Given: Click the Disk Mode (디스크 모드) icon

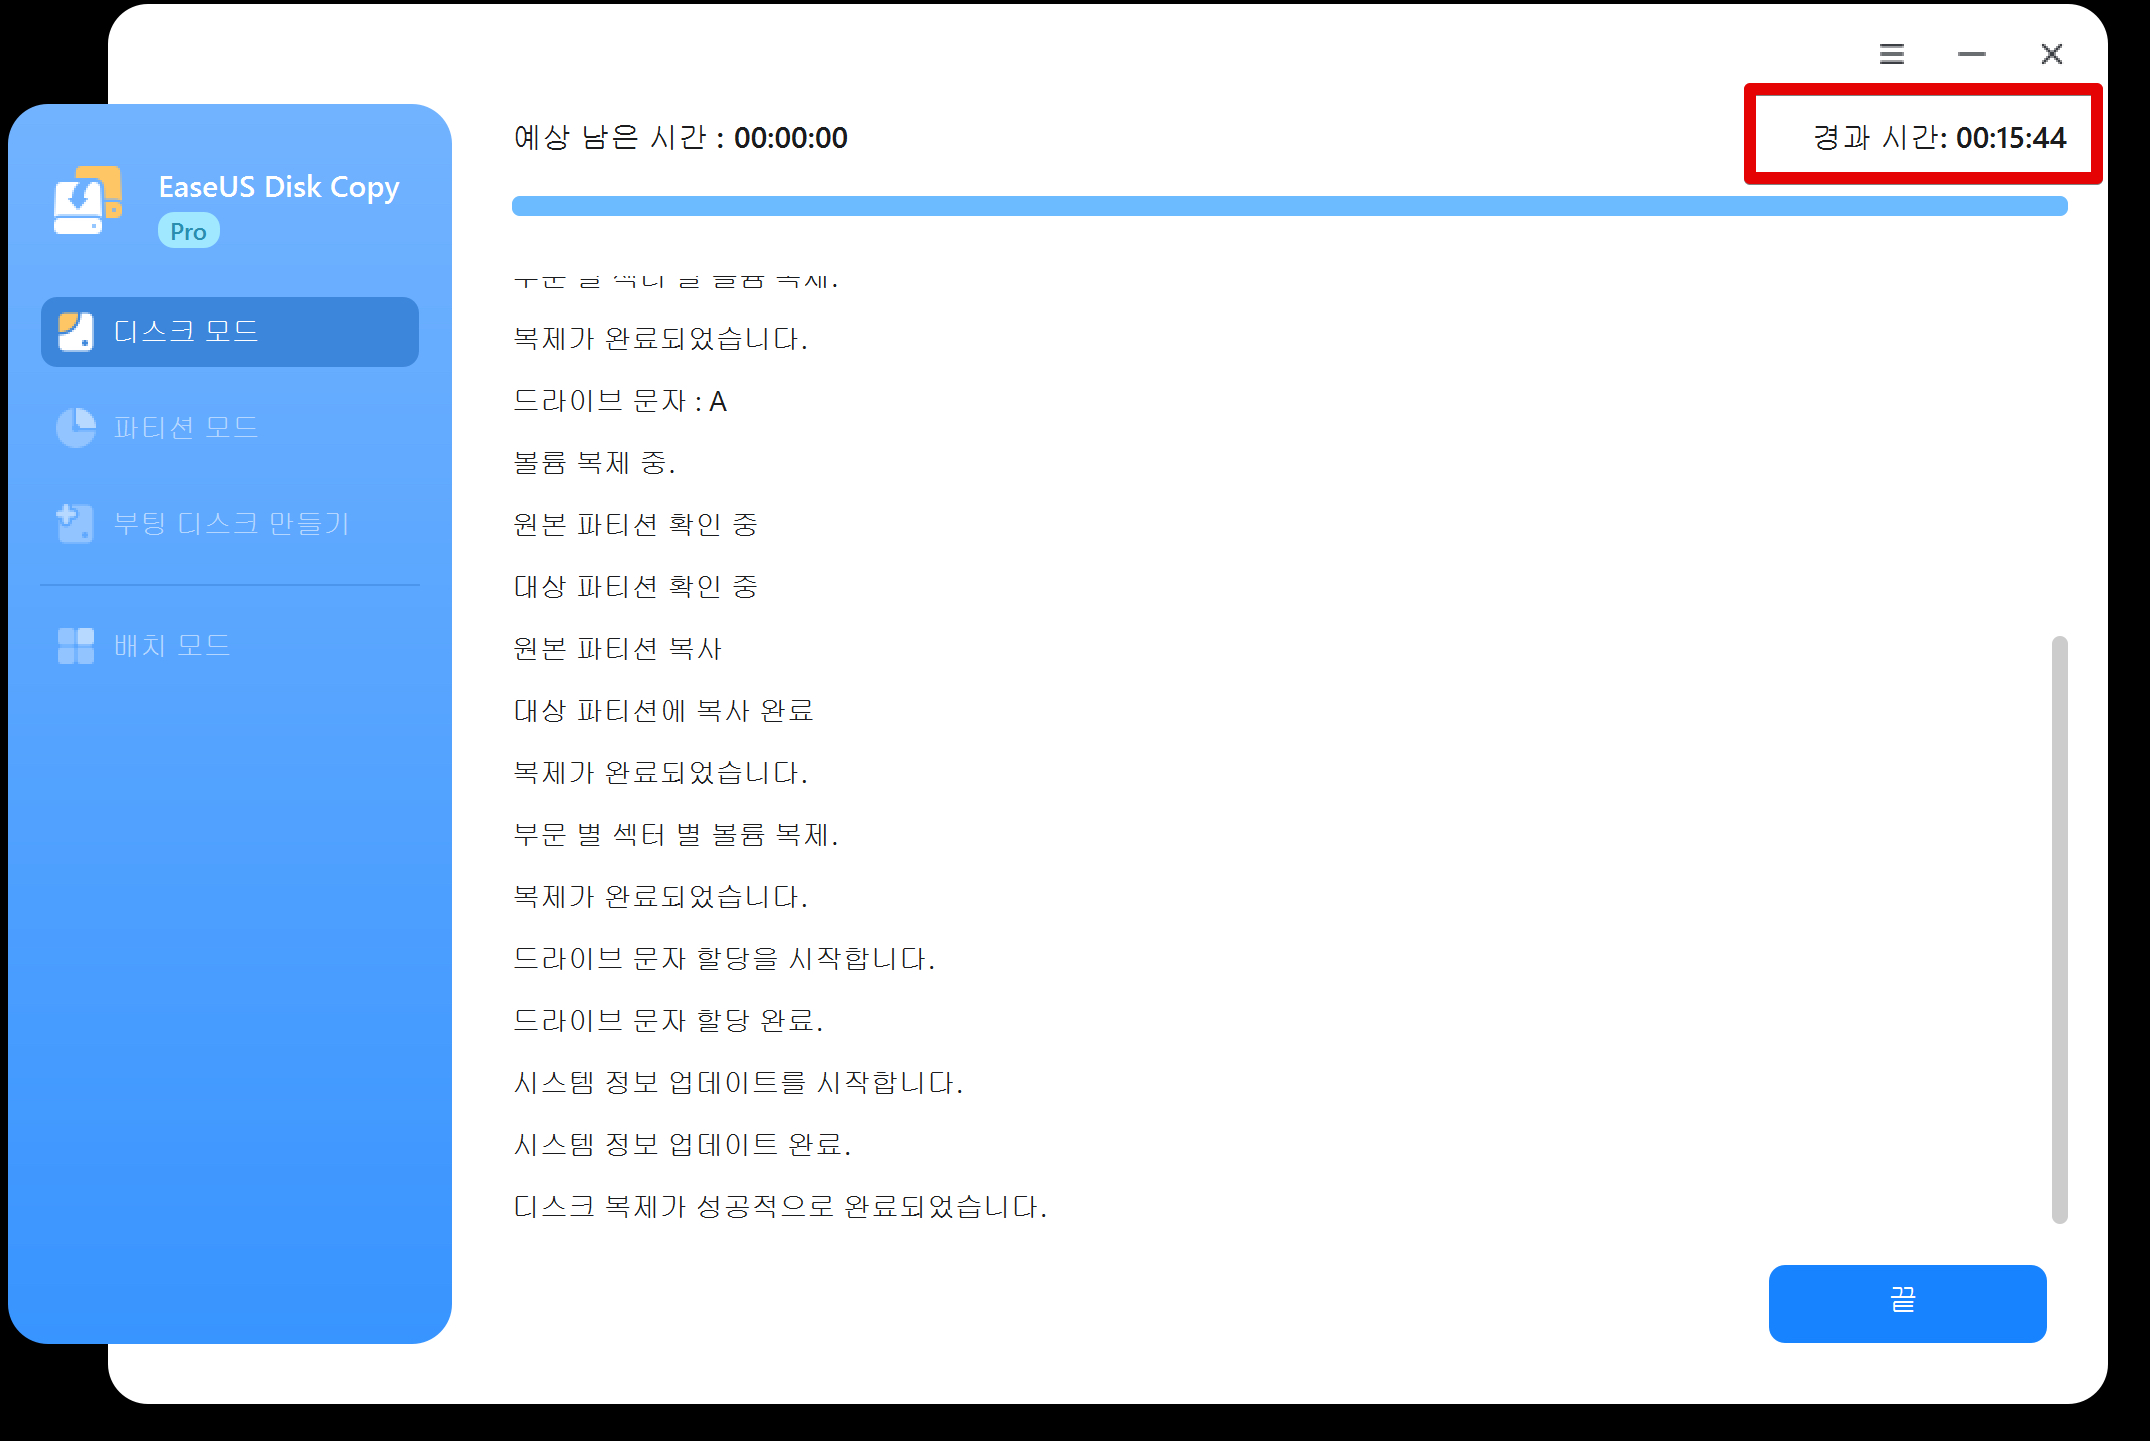Looking at the screenshot, I should click(x=76, y=332).
